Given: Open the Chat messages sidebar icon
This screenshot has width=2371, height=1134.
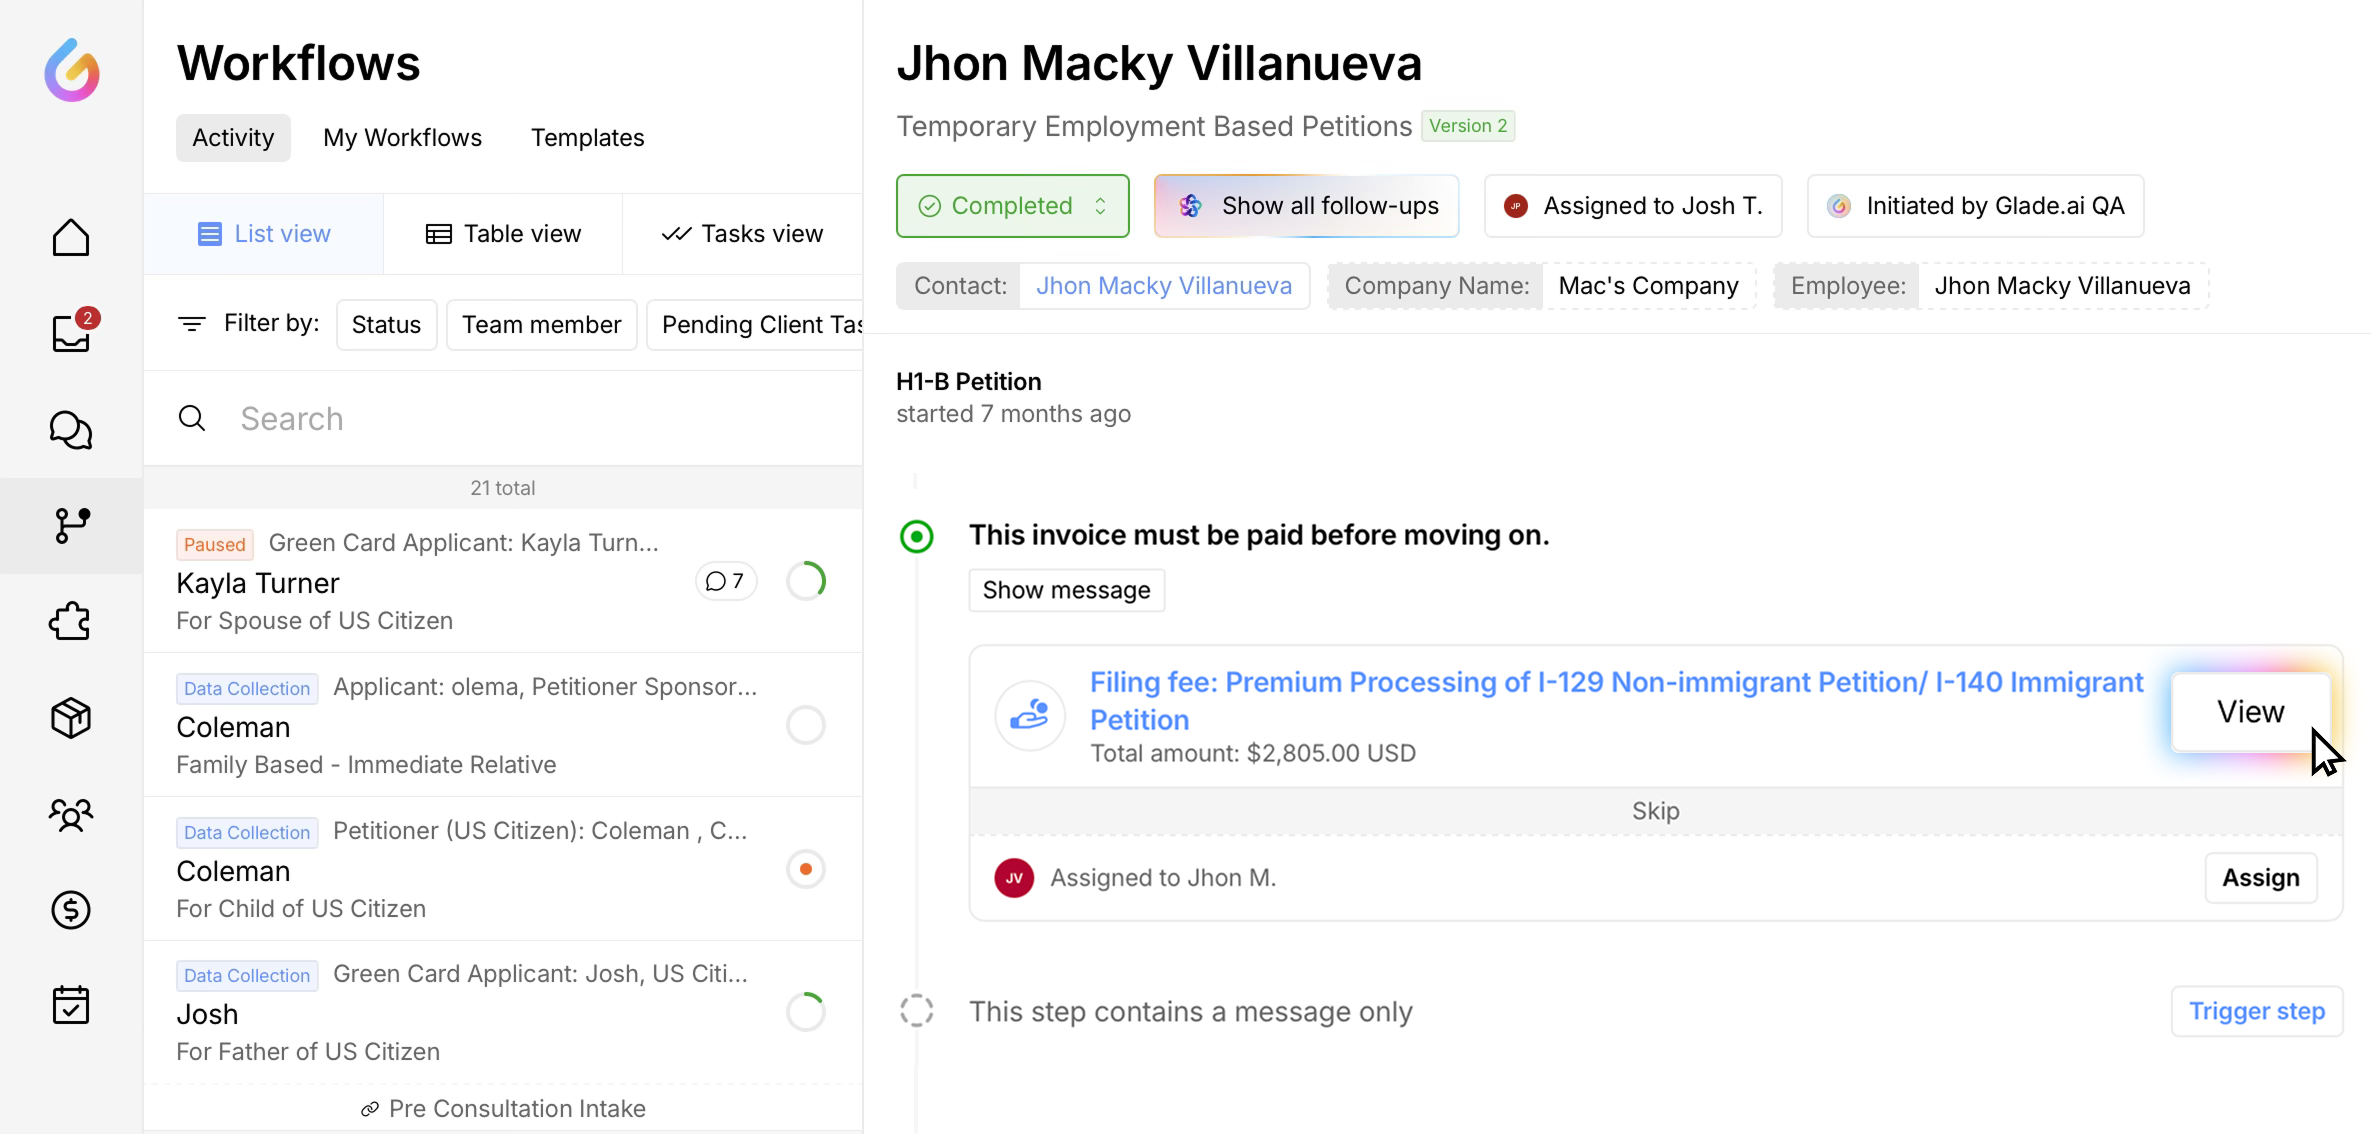Looking at the screenshot, I should coord(71,430).
